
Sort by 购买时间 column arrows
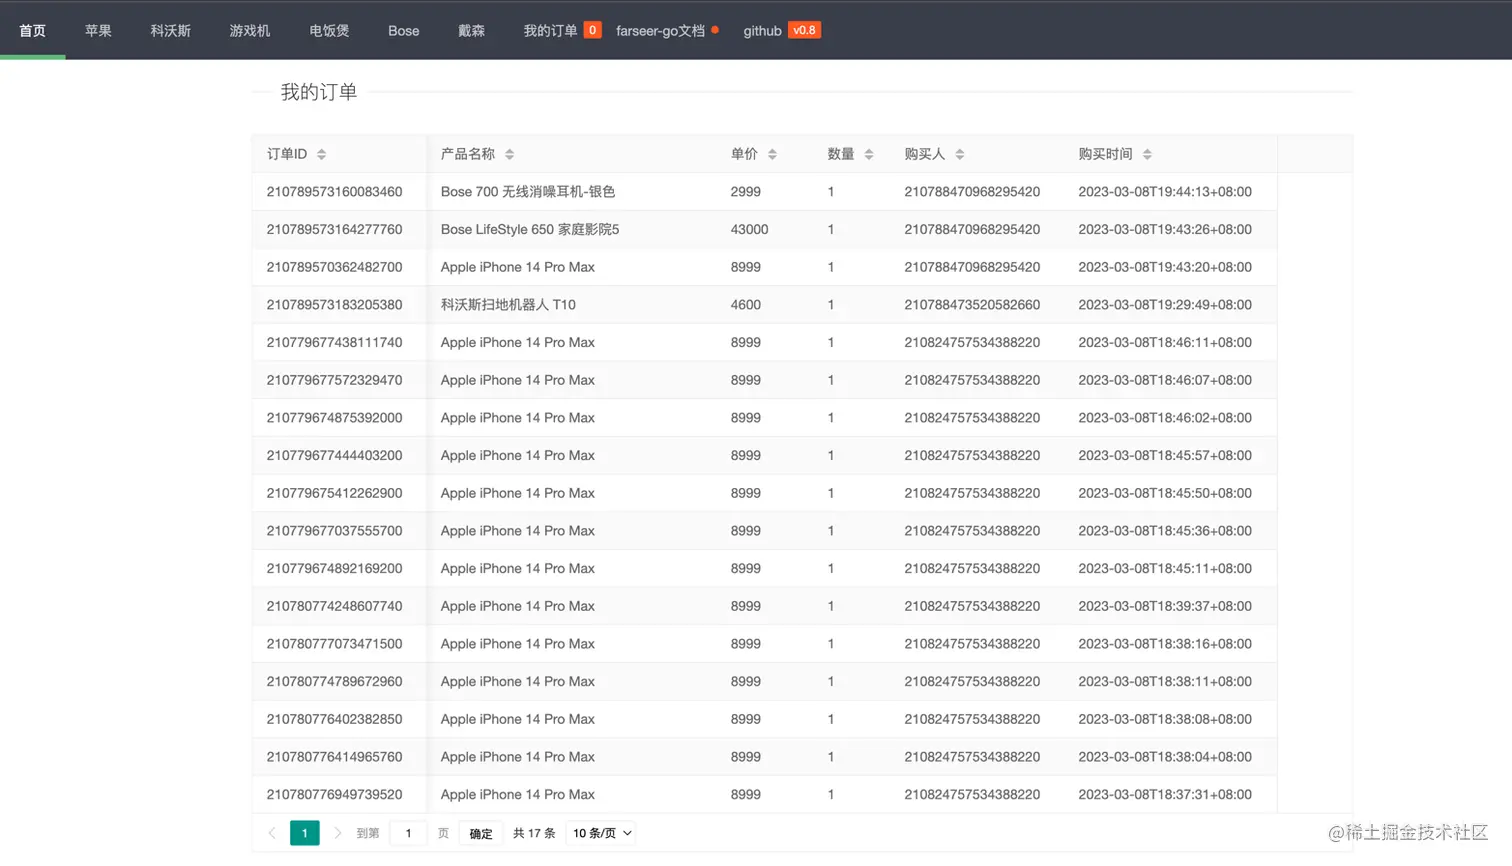(x=1147, y=154)
